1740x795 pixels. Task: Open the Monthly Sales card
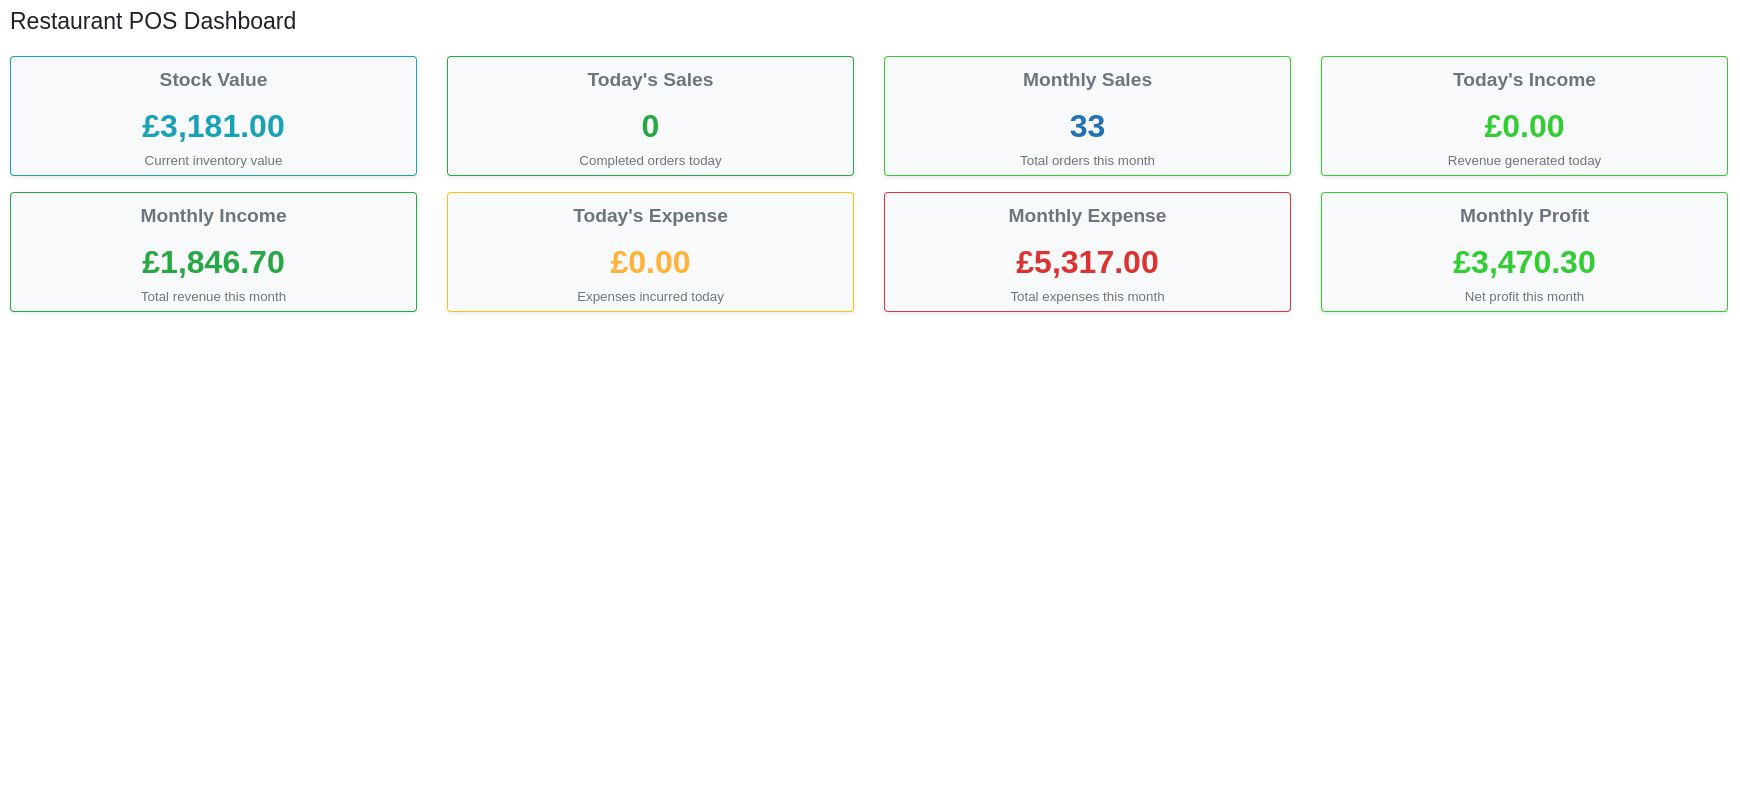[x=1087, y=115]
